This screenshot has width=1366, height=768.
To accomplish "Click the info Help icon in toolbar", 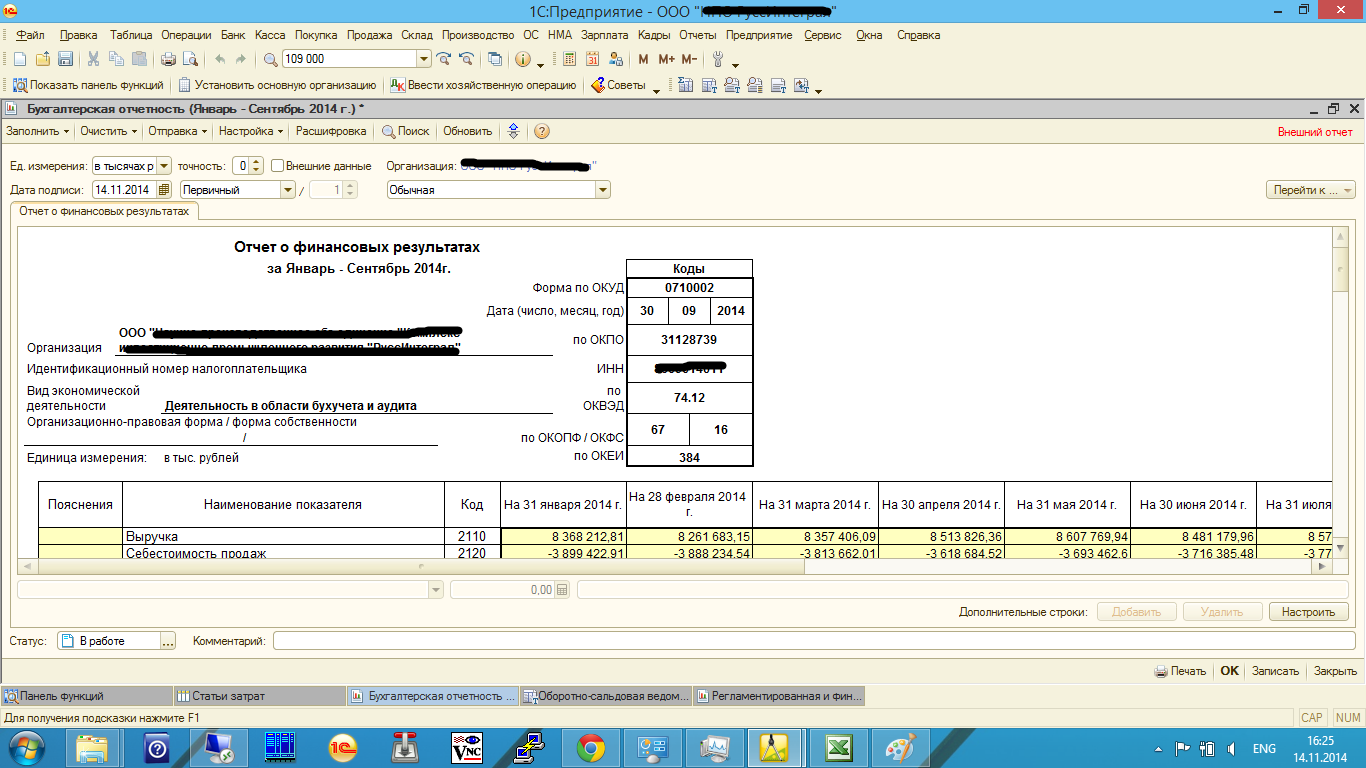I will pyautogui.click(x=523, y=59).
